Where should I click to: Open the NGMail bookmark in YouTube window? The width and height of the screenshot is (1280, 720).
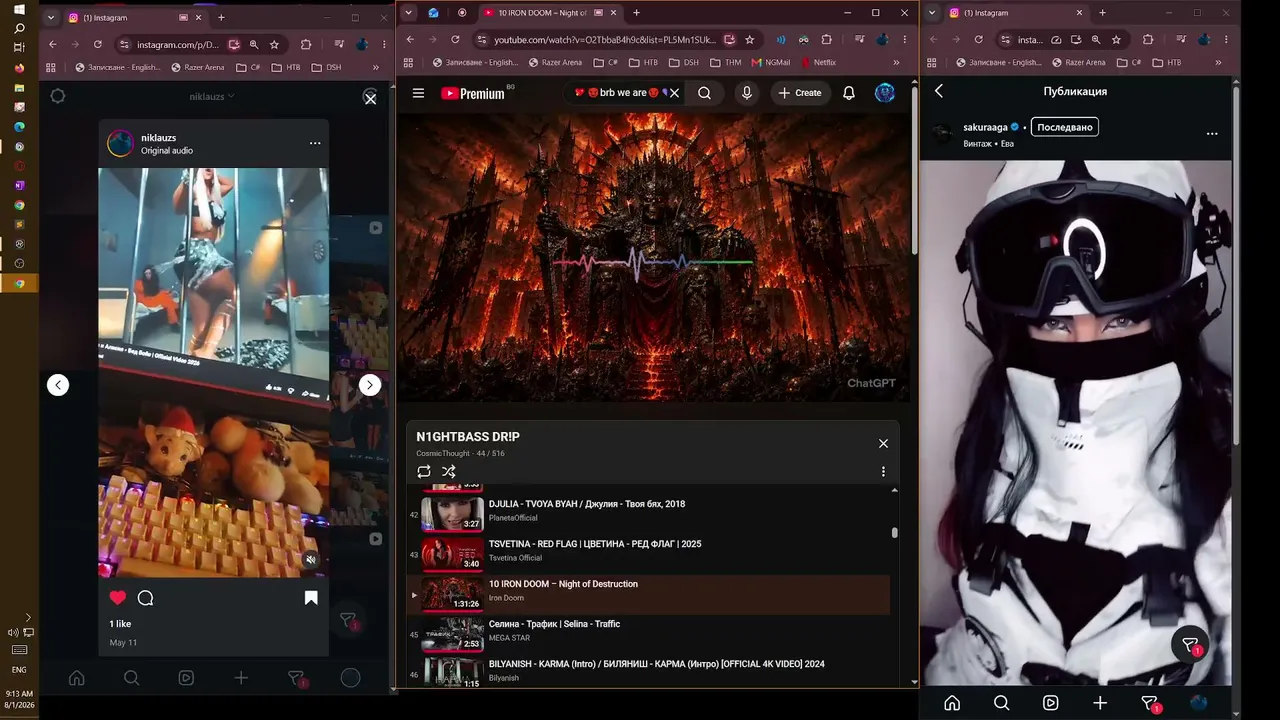pos(771,62)
